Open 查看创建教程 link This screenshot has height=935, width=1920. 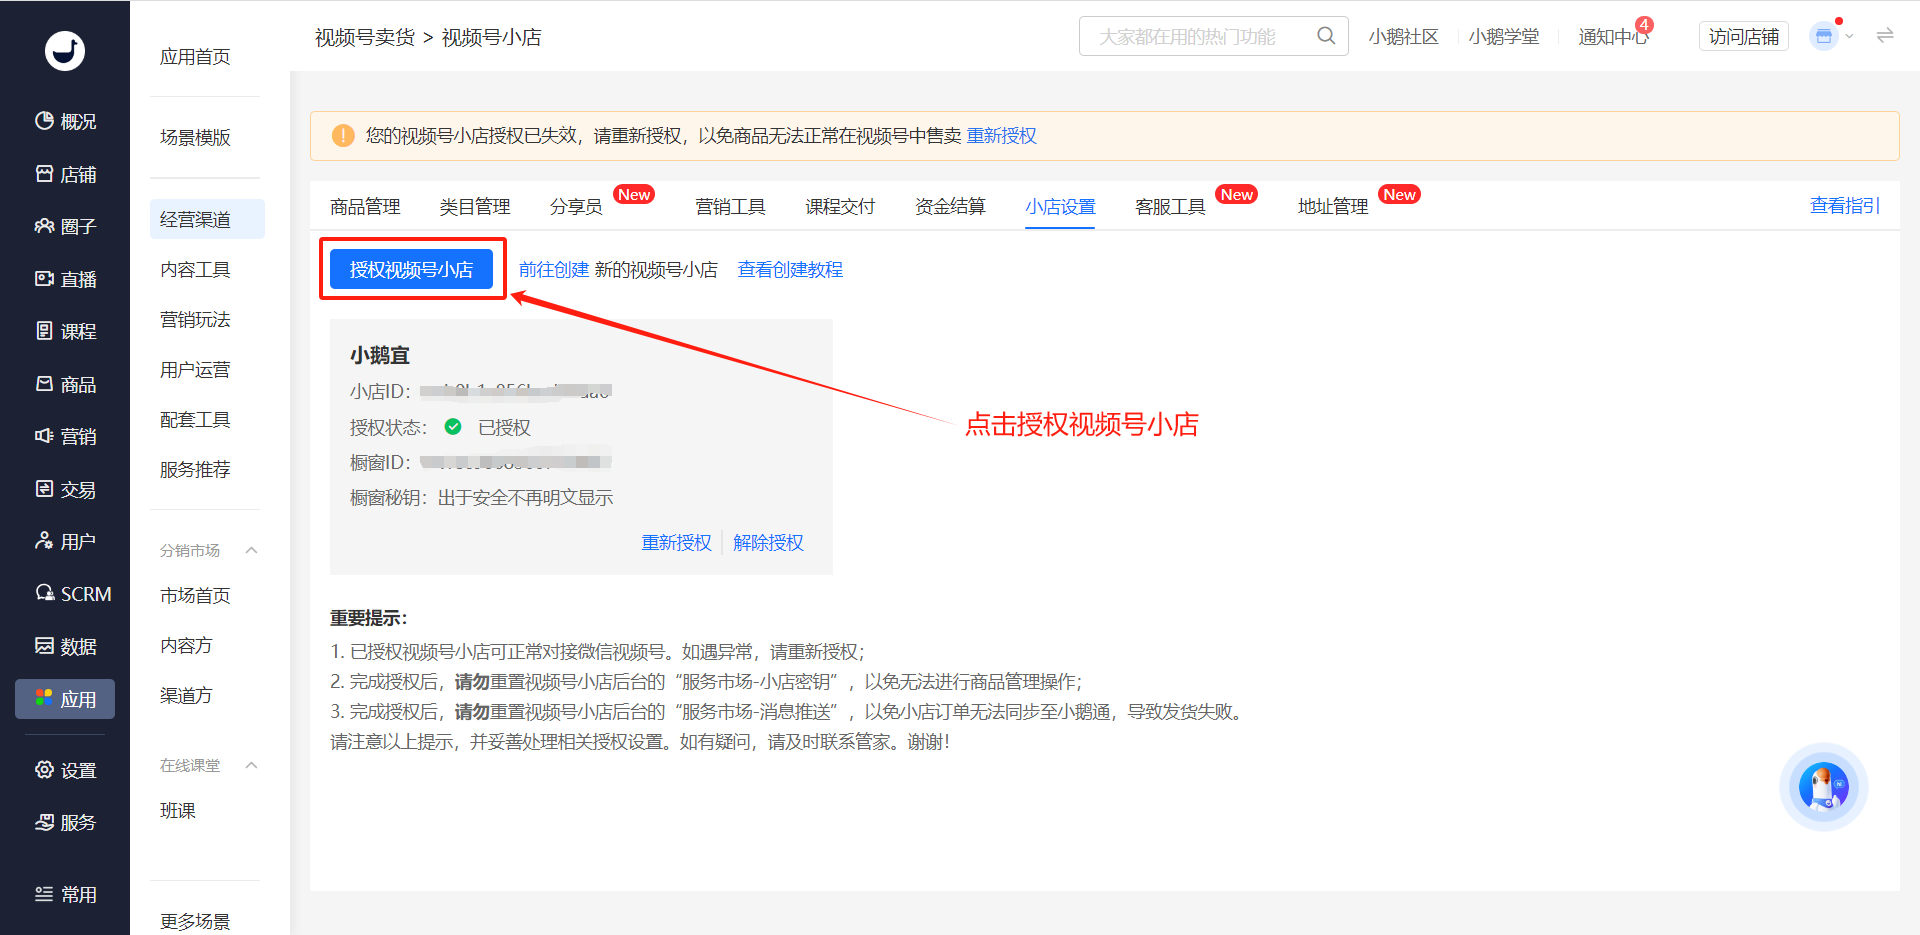coord(790,269)
